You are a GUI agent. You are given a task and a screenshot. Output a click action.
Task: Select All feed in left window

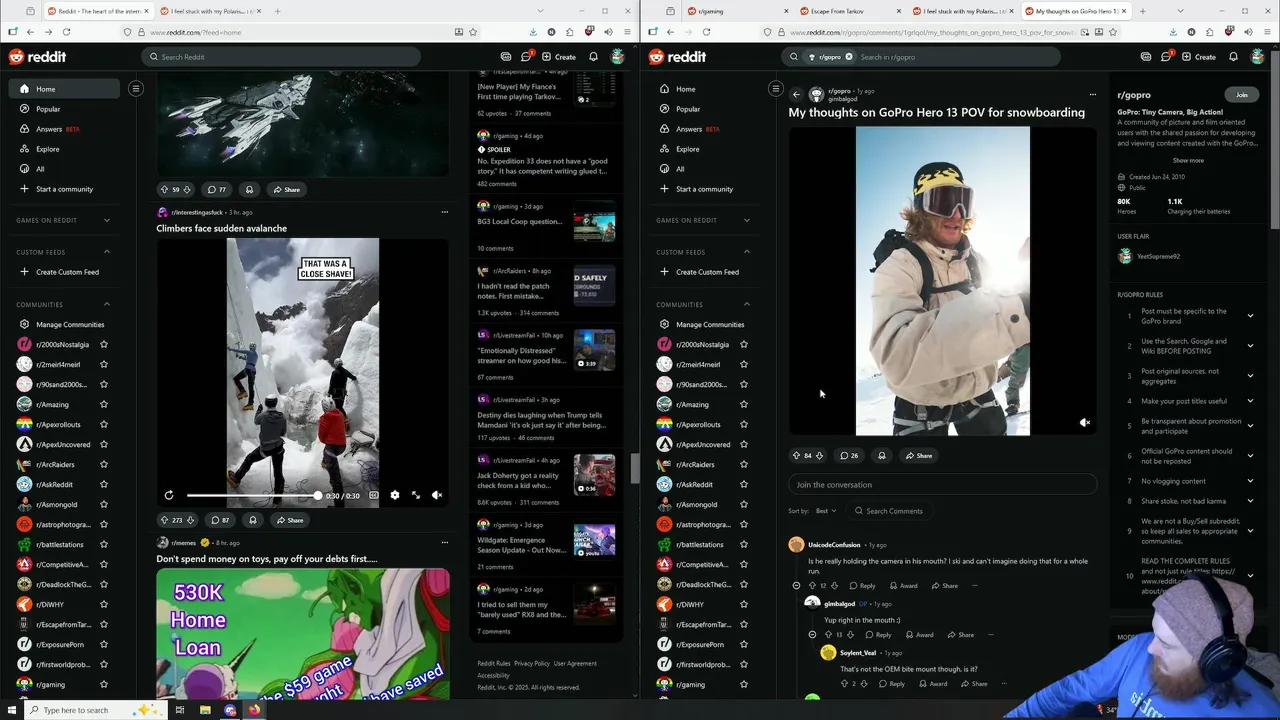pyautogui.click(x=65, y=169)
